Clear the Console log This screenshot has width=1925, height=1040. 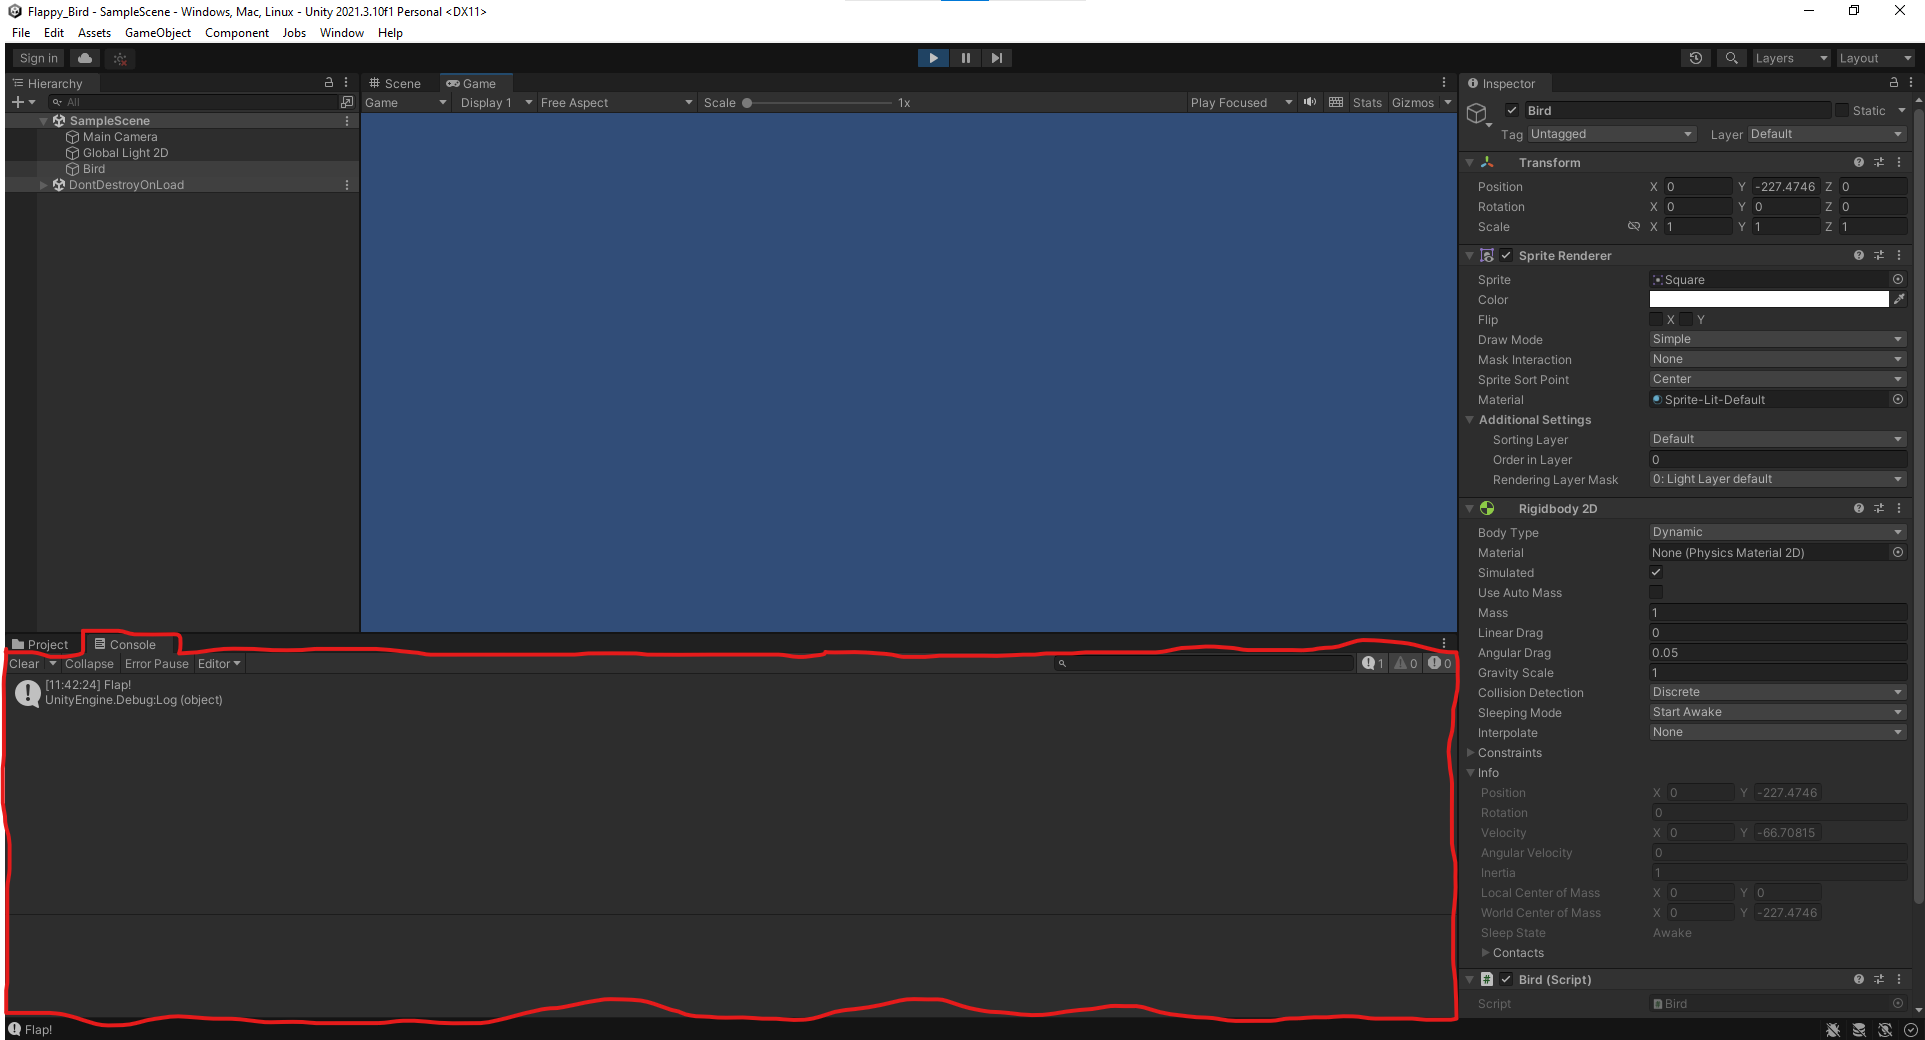click(x=24, y=663)
